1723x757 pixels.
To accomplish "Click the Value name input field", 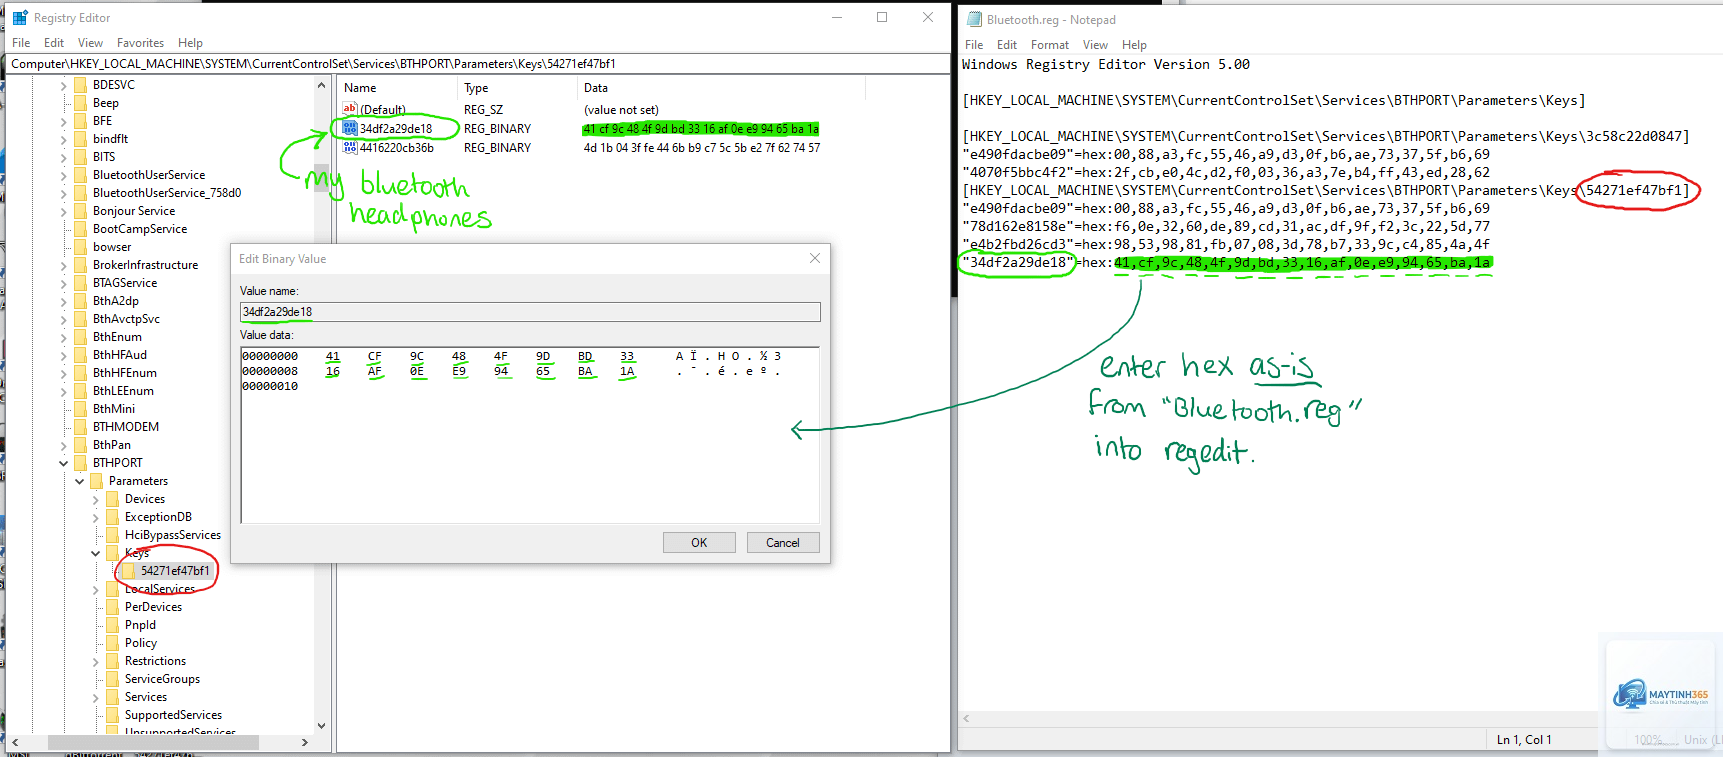I will click(x=530, y=312).
